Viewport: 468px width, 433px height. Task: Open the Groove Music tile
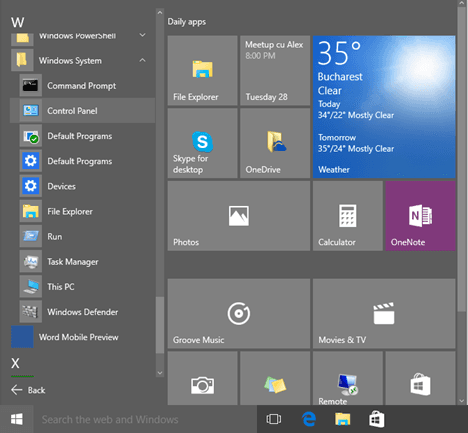click(239, 314)
